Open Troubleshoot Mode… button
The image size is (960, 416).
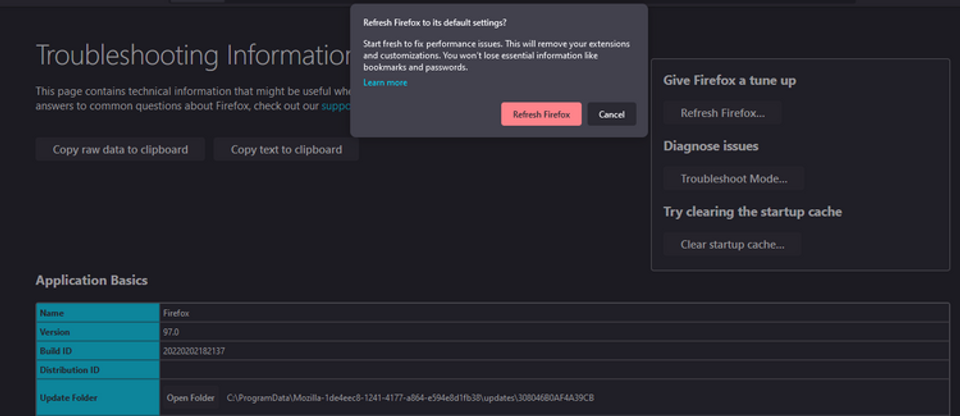point(733,178)
